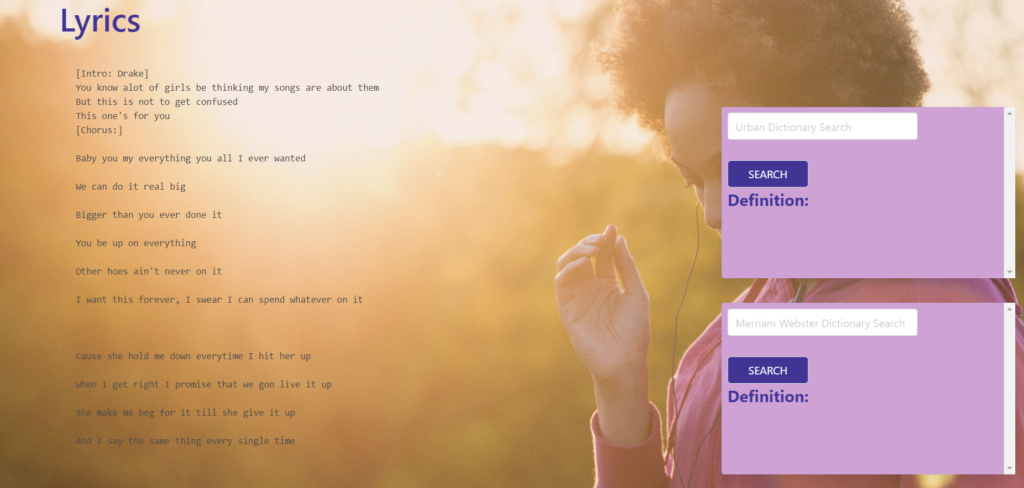Click up arrow on Merriam Webster panel scrollbar
The image size is (1024, 488).
pos(1009,309)
